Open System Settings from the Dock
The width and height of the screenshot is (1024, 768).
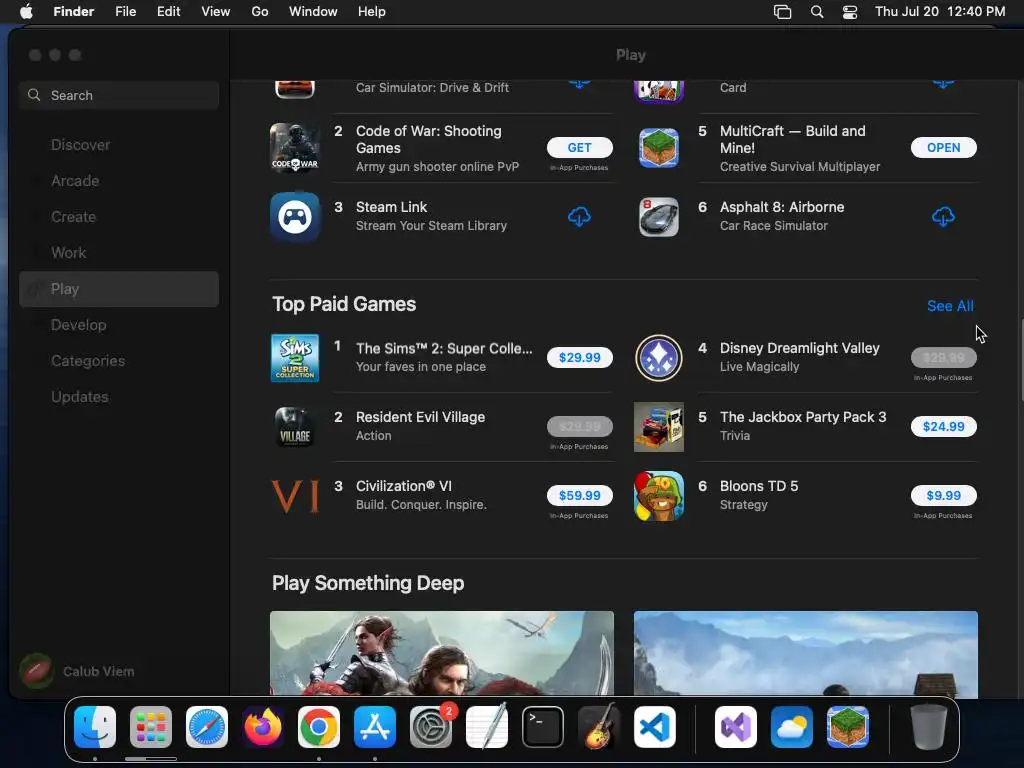[x=431, y=727]
